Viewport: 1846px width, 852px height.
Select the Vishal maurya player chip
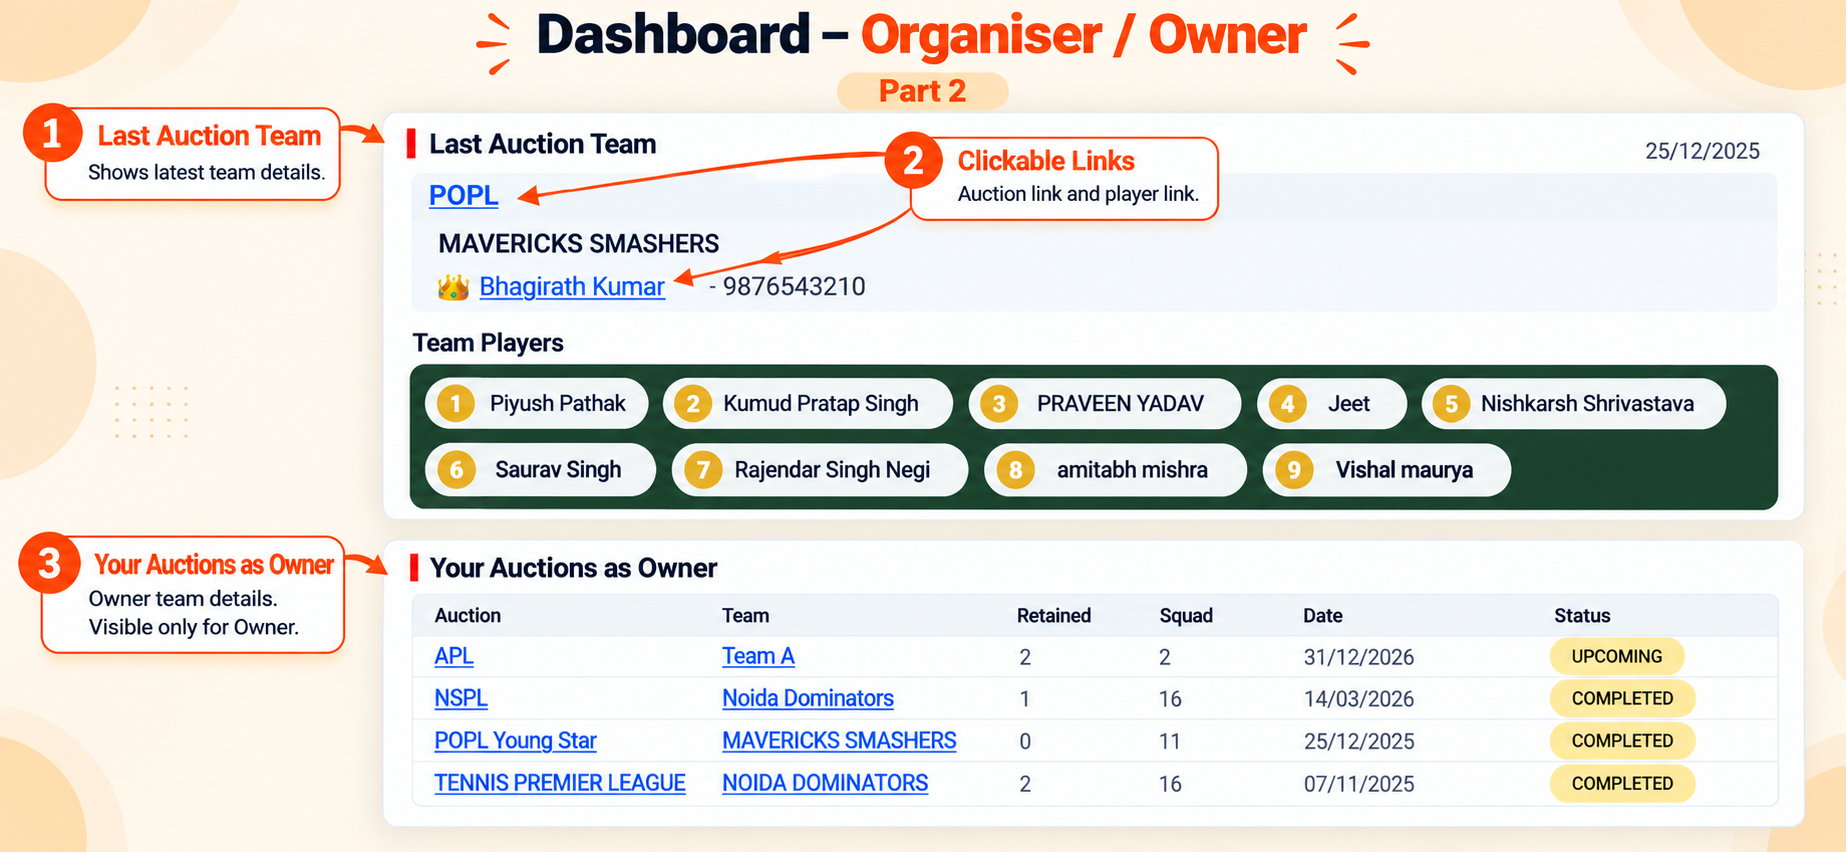pos(1386,470)
